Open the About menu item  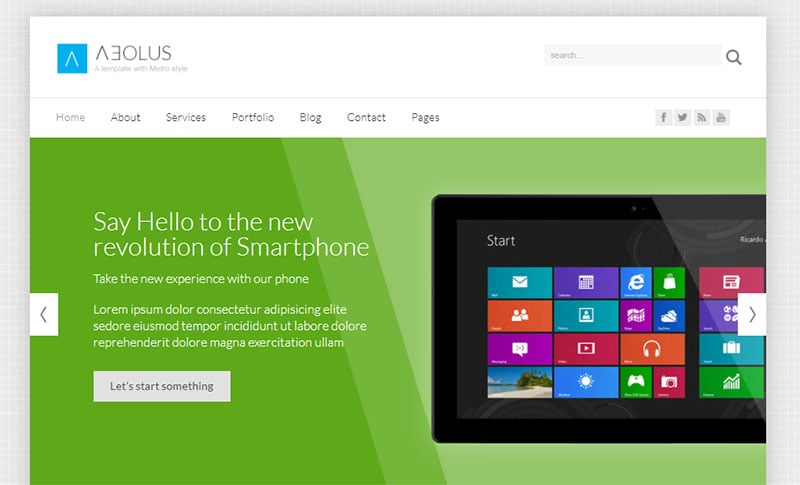tap(126, 117)
